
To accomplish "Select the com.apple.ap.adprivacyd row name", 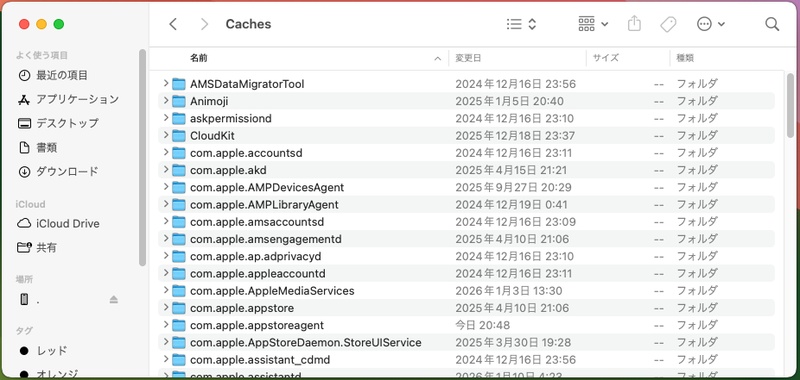I will [x=256, y=257].
